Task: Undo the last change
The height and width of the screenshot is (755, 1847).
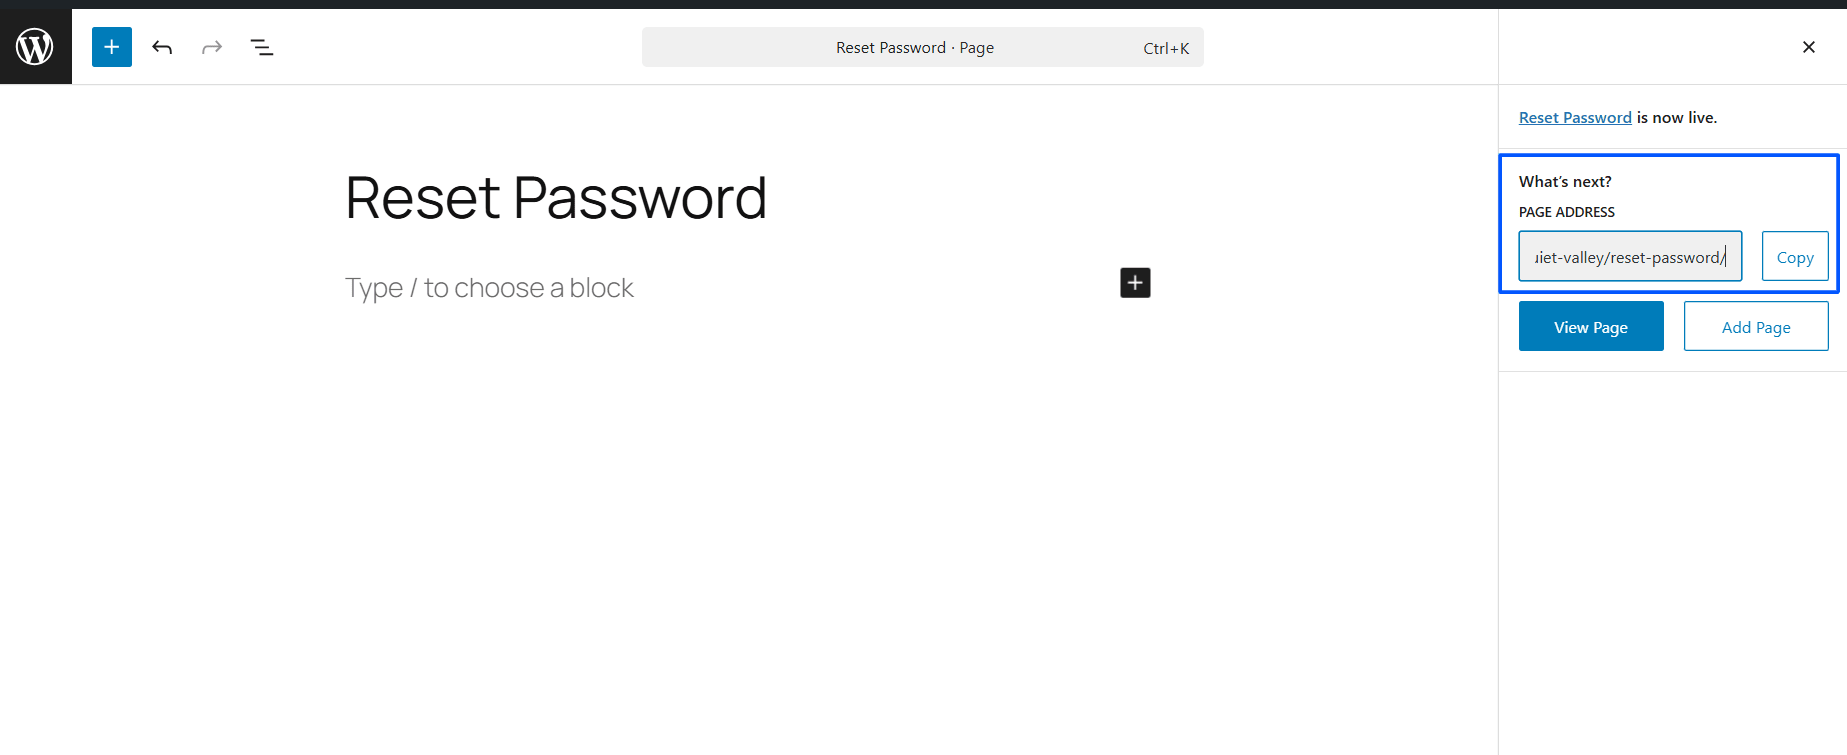Action: click(x=162, y=47)
